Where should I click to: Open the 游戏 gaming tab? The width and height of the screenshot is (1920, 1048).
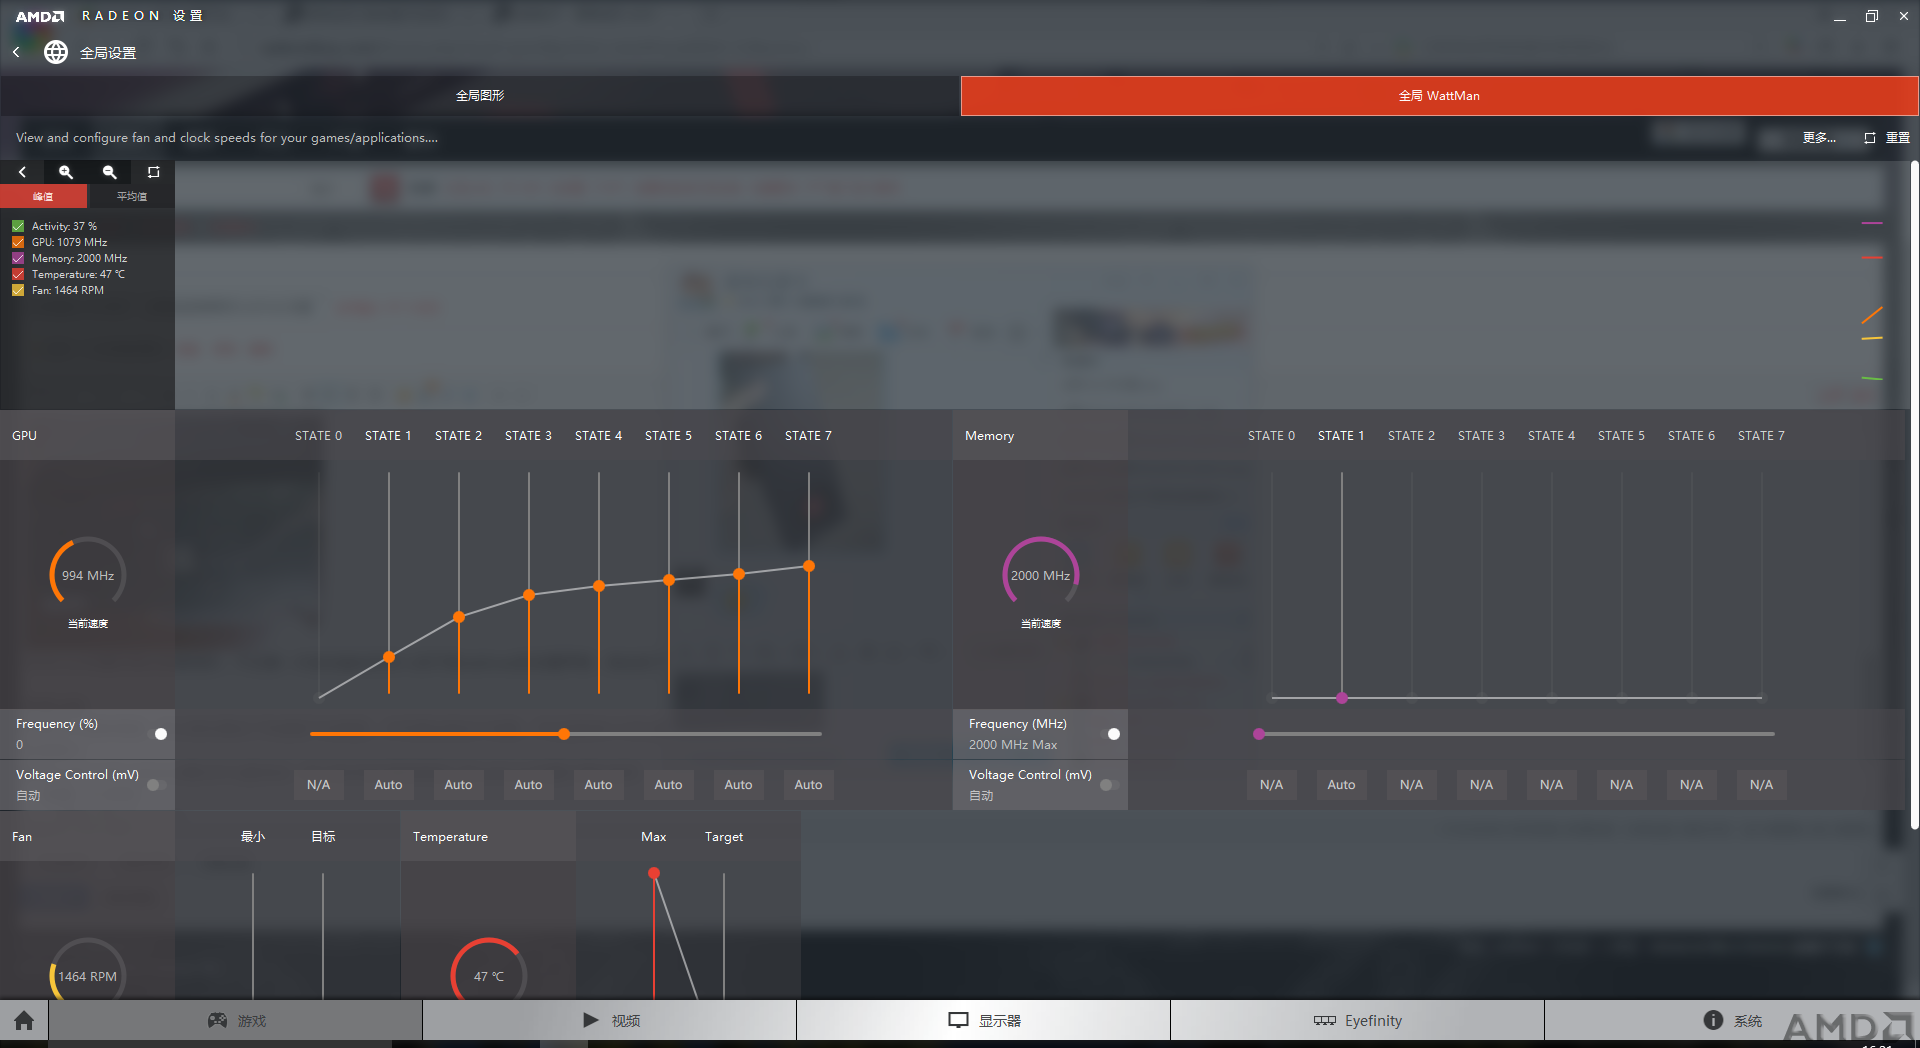point(236,1020)
